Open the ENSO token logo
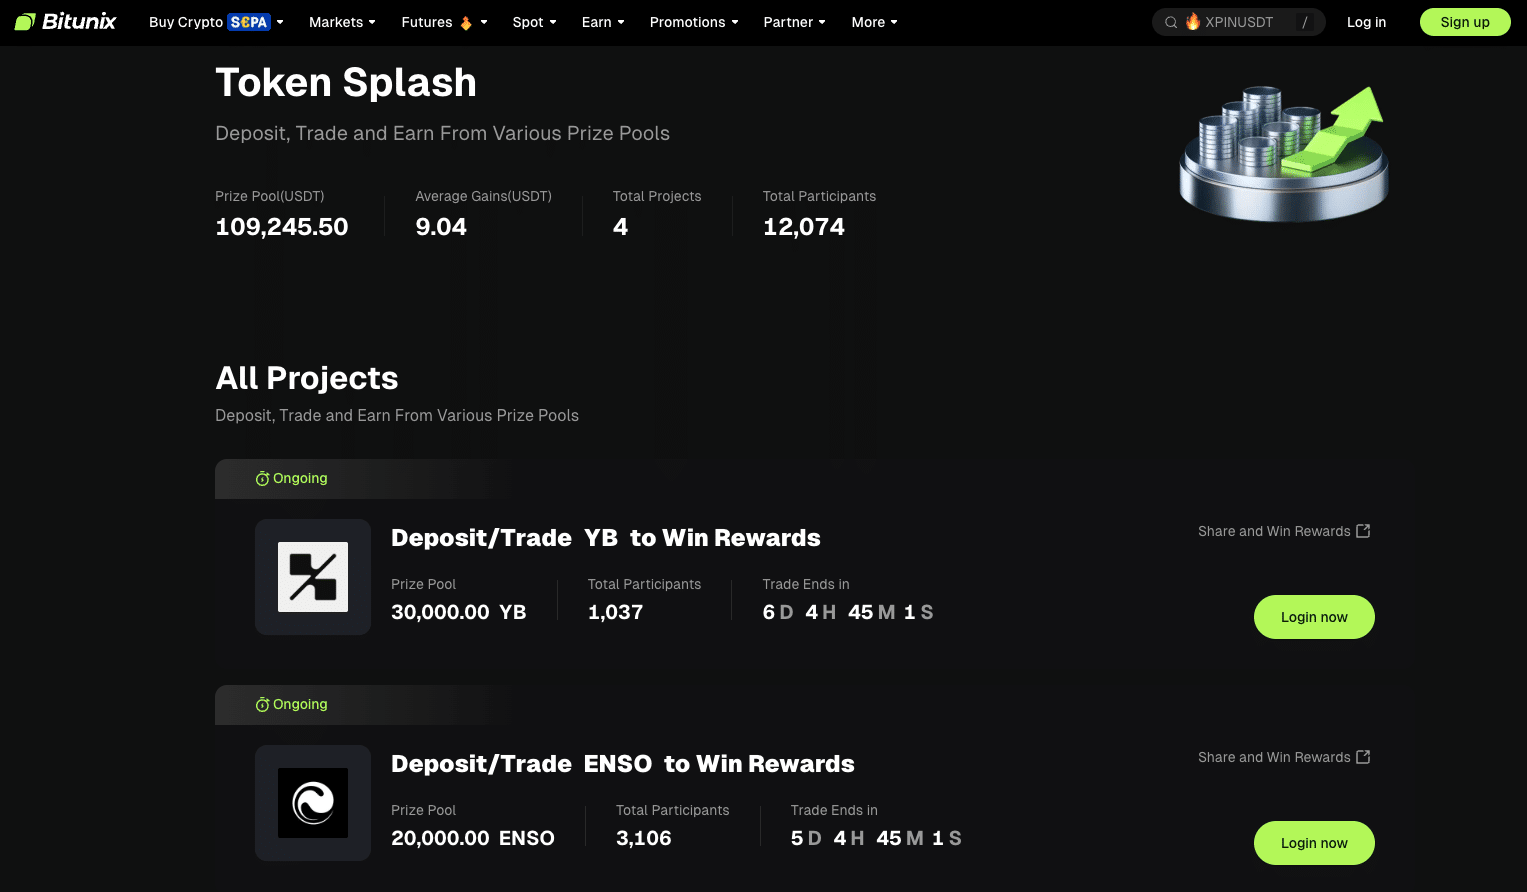 click(313, 803)
